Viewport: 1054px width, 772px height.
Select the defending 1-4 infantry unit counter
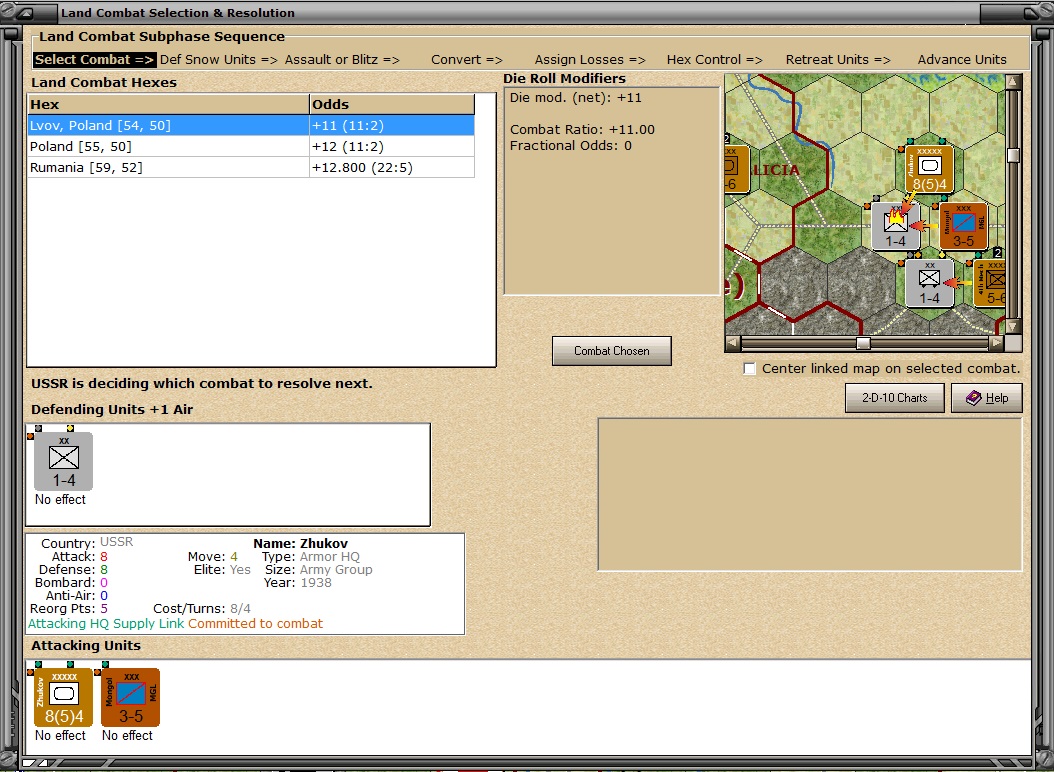[x=63, y=461]
